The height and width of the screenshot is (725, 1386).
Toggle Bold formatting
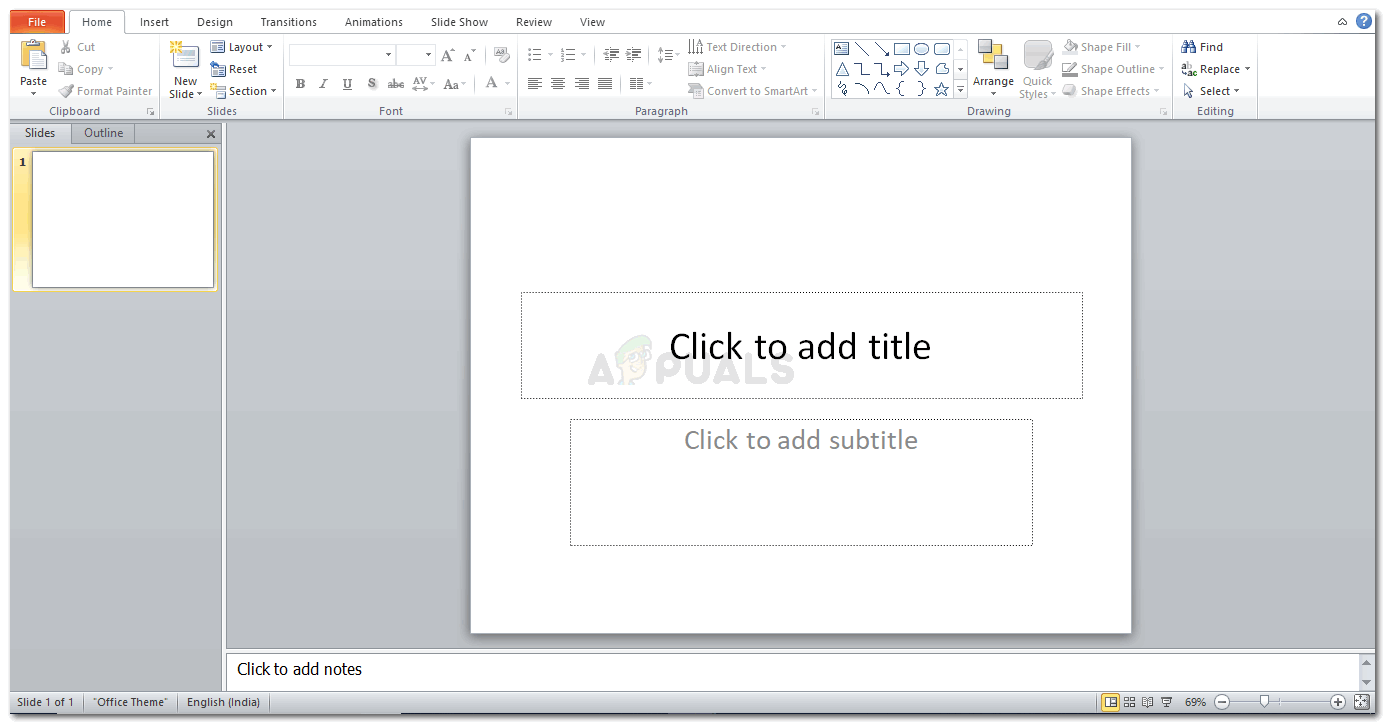point(300,84)
